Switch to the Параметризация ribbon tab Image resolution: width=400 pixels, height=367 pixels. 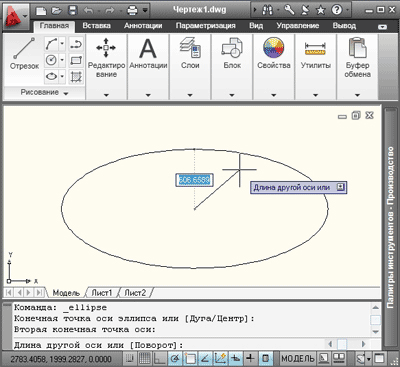[x=205, y=26]
